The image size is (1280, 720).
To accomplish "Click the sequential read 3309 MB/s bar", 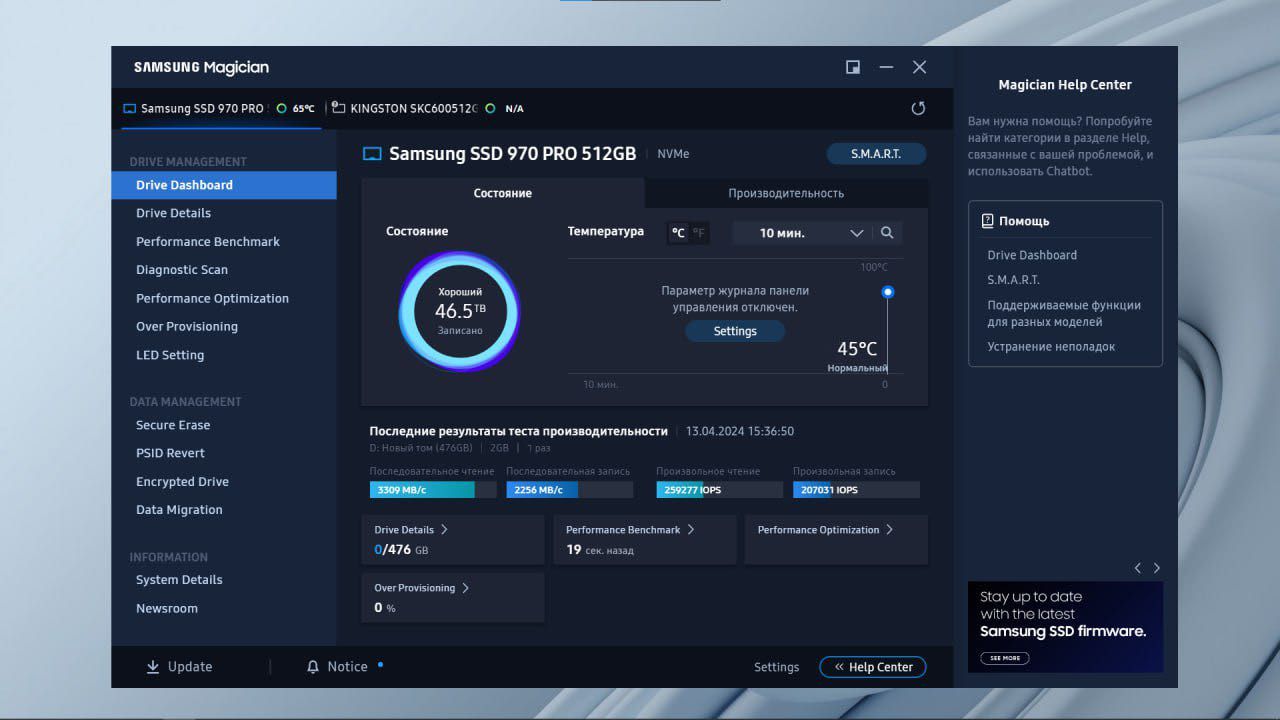I will [433, 490].
